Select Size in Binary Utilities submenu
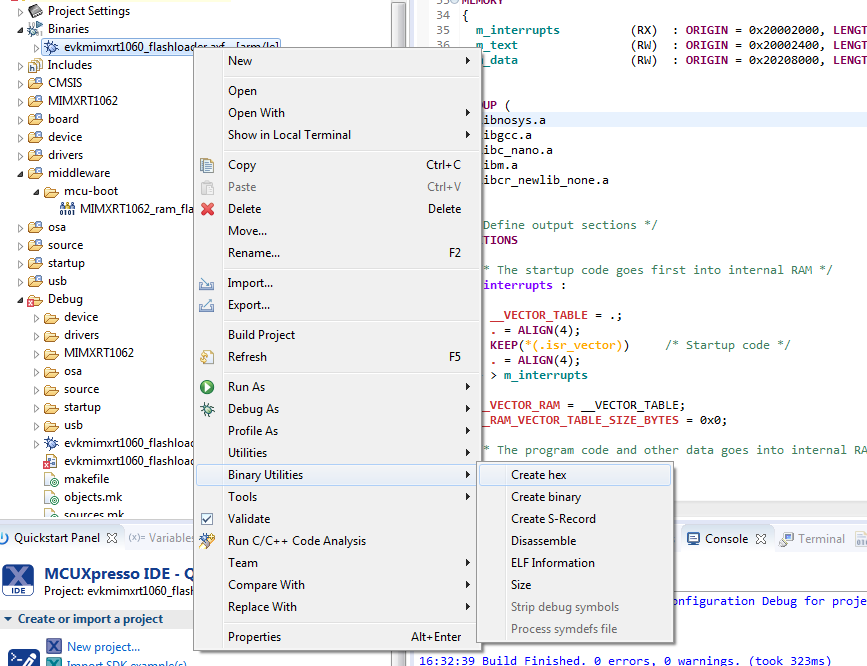 point(575,585)
